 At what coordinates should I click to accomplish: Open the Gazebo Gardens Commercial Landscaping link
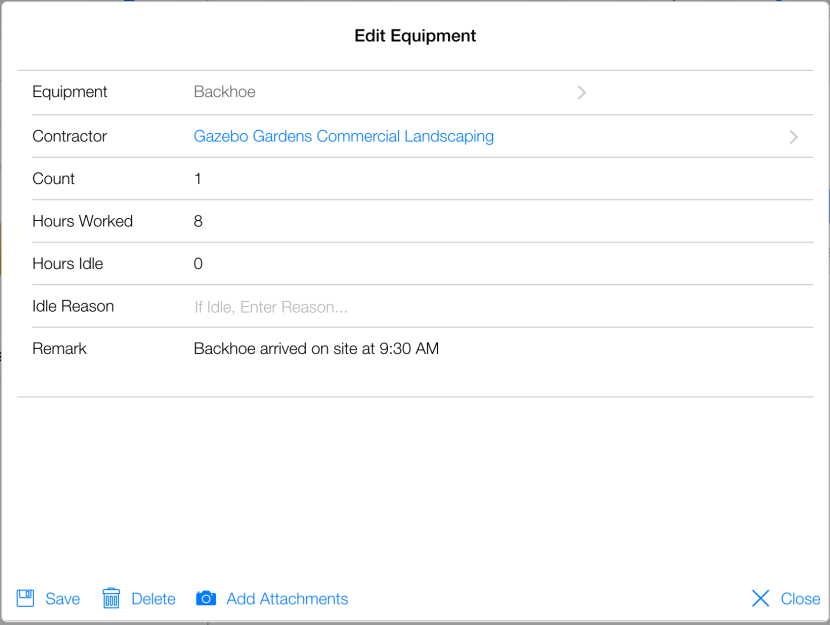[x=343, y=136]
